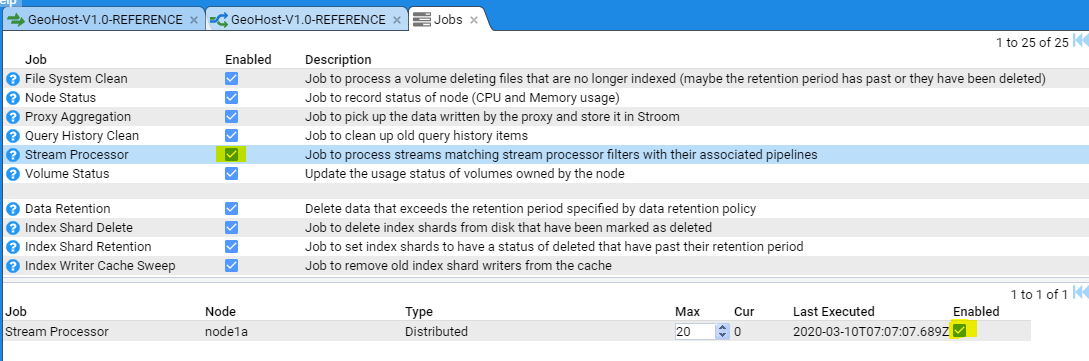Screen dimensions: 1089x361
Task: Switch to second GeoHost-V1.0-REFERENCE pipeline tab
Action: 307,19
